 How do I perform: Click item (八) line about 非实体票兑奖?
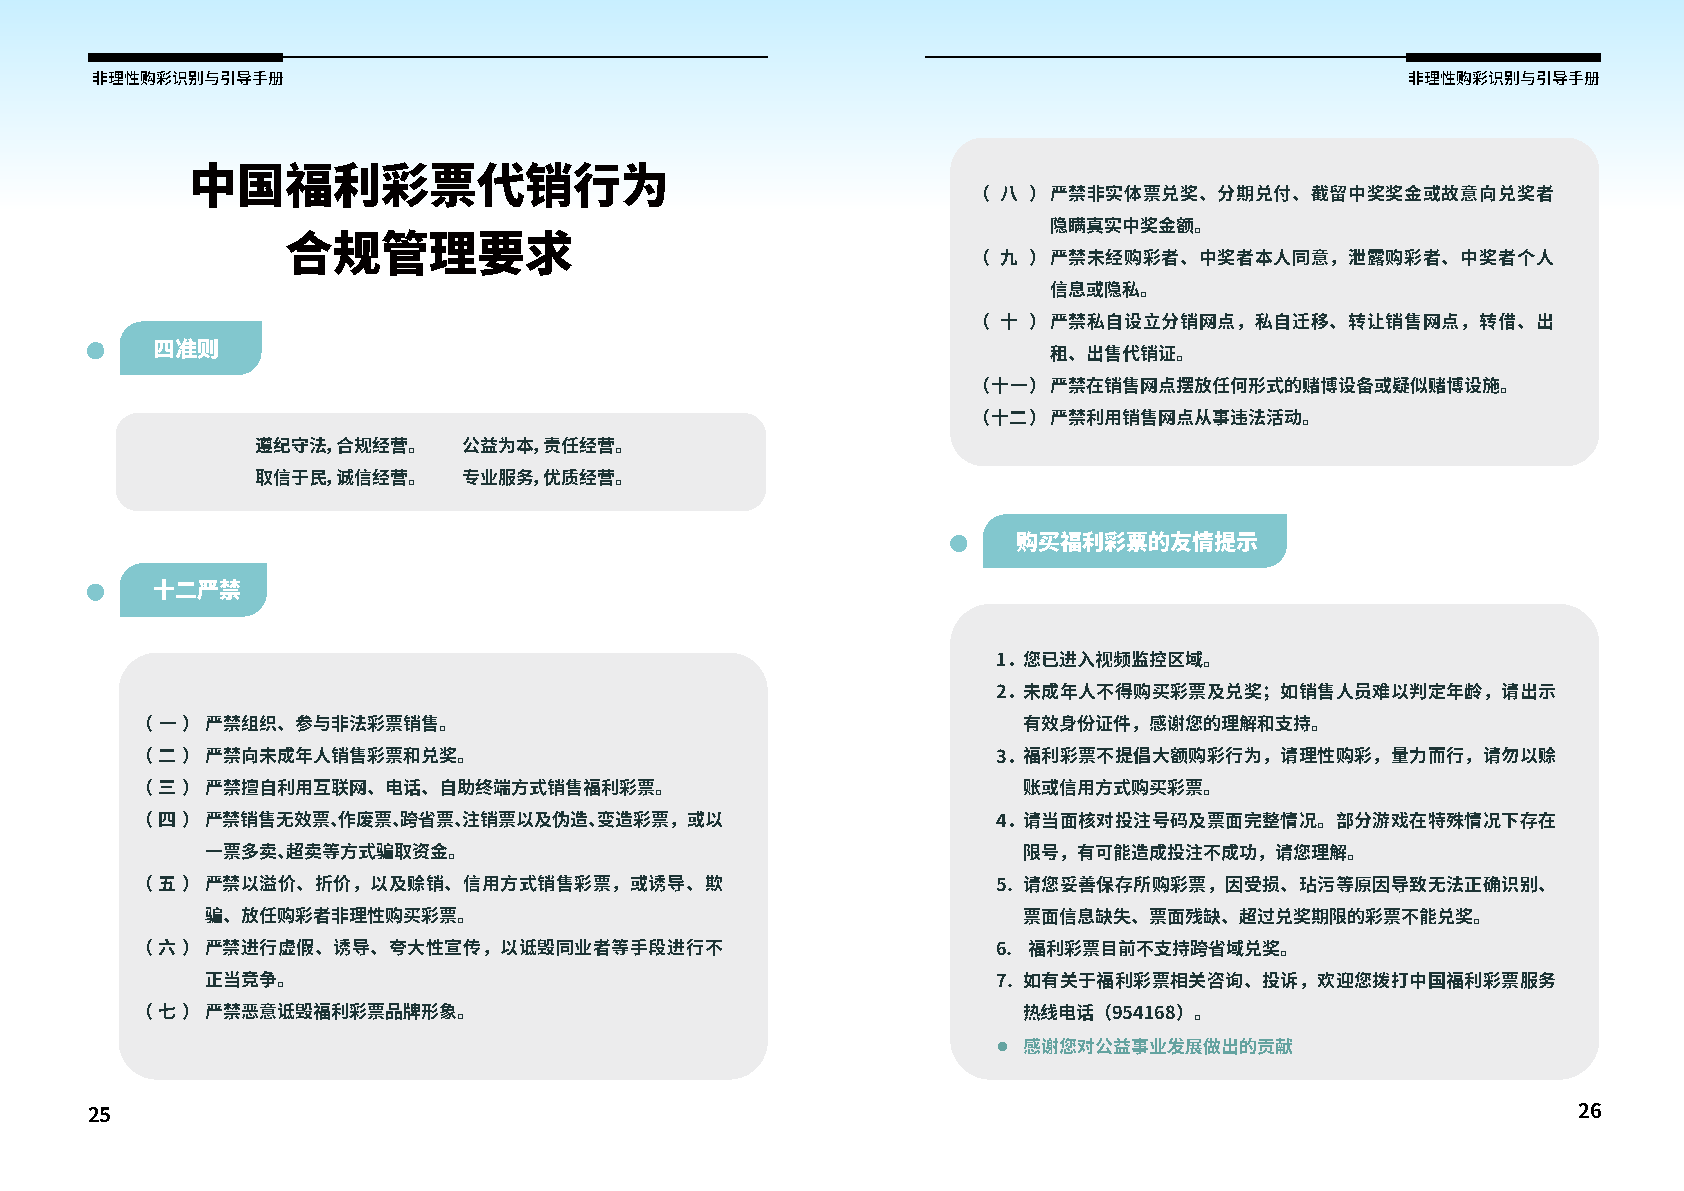click(1267, 193)
